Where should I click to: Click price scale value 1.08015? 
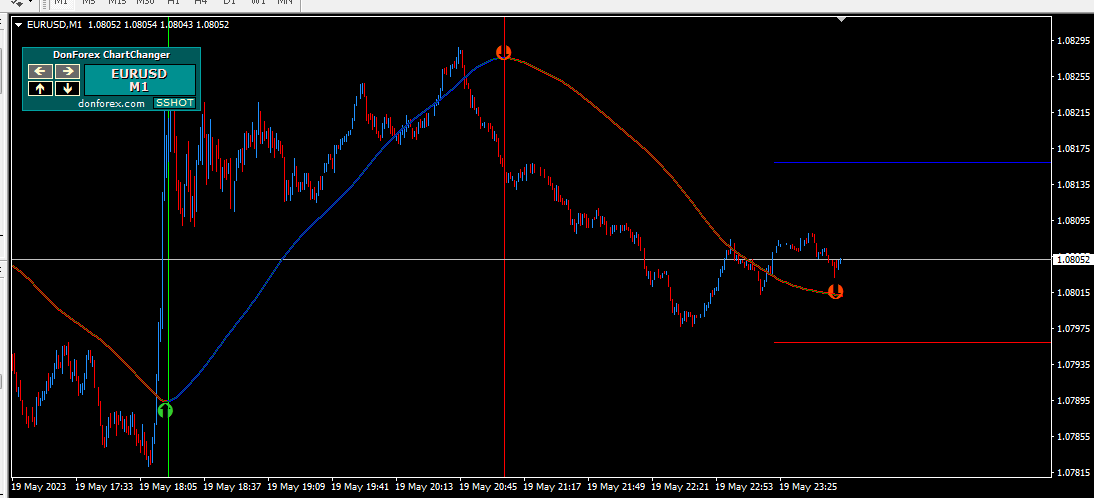point(1074,292)
